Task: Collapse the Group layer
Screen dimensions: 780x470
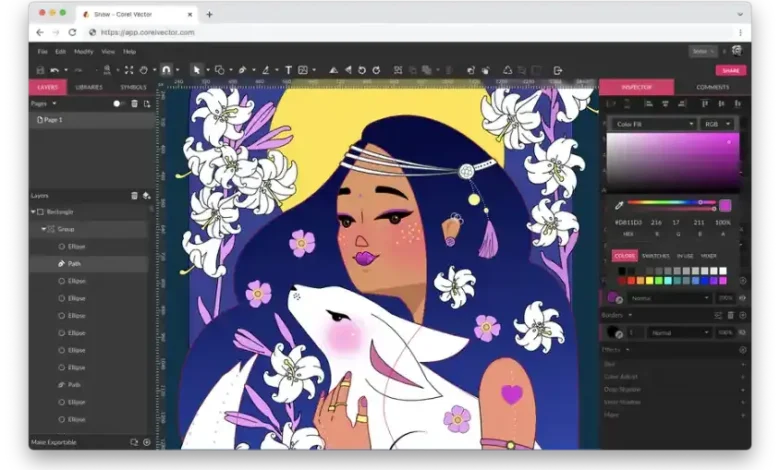Action: coord(43,229)
